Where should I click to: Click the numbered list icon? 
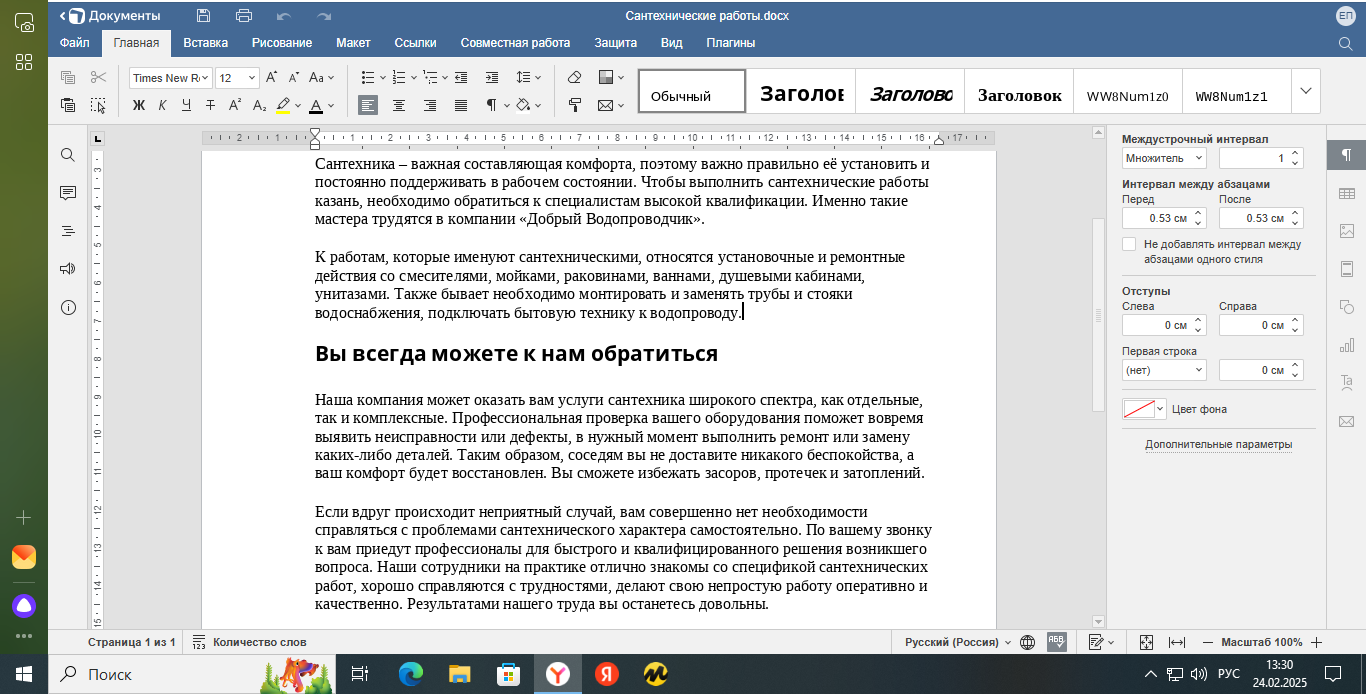point(399,77)
